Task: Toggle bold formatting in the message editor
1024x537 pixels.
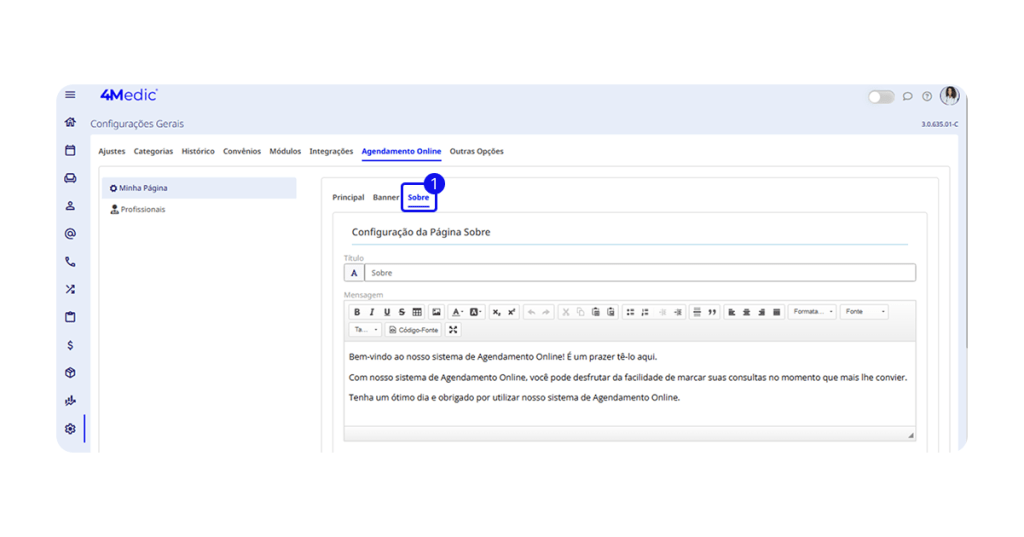Action: pyautogui.click(x=357, y=312)
